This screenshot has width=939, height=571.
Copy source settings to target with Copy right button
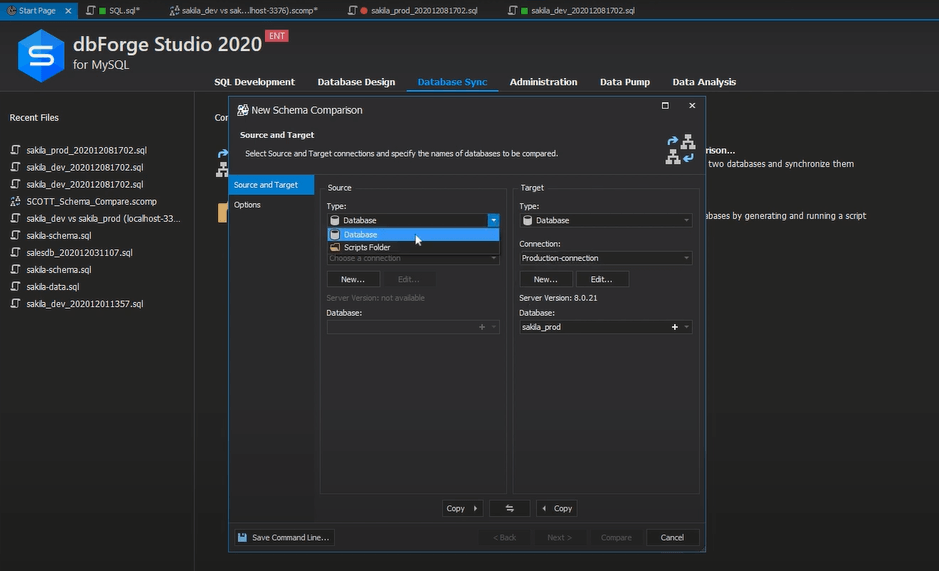point(462,508)
